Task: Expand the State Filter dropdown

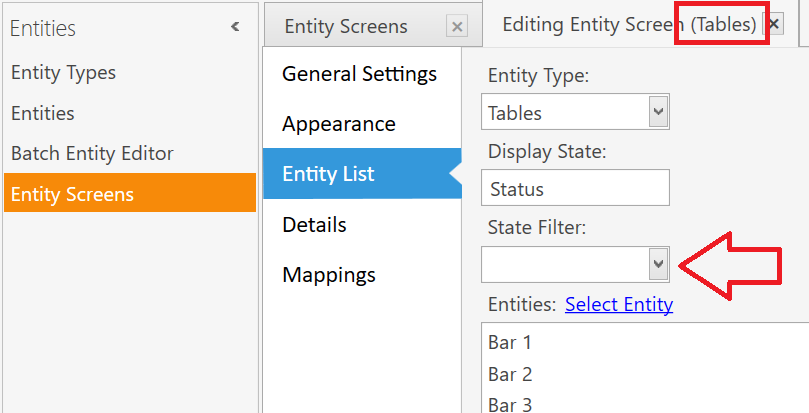Action: (658, 264)
